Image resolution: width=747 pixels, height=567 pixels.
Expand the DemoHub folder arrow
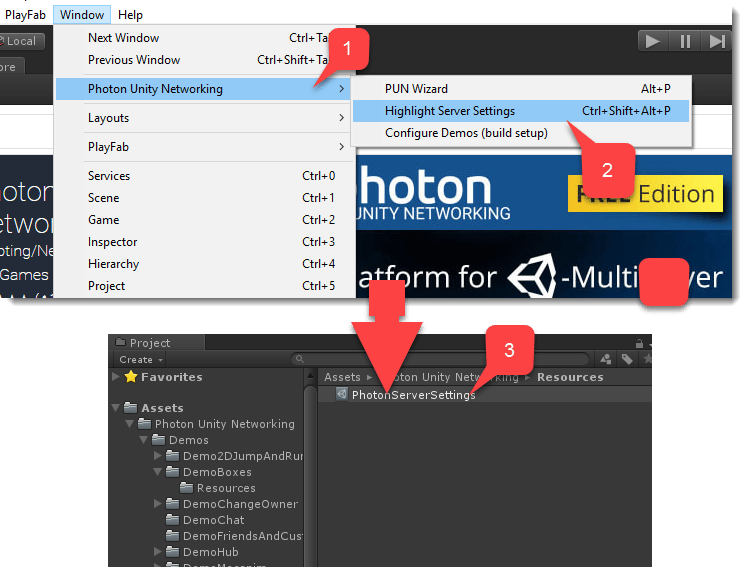[x=158, y=551]
